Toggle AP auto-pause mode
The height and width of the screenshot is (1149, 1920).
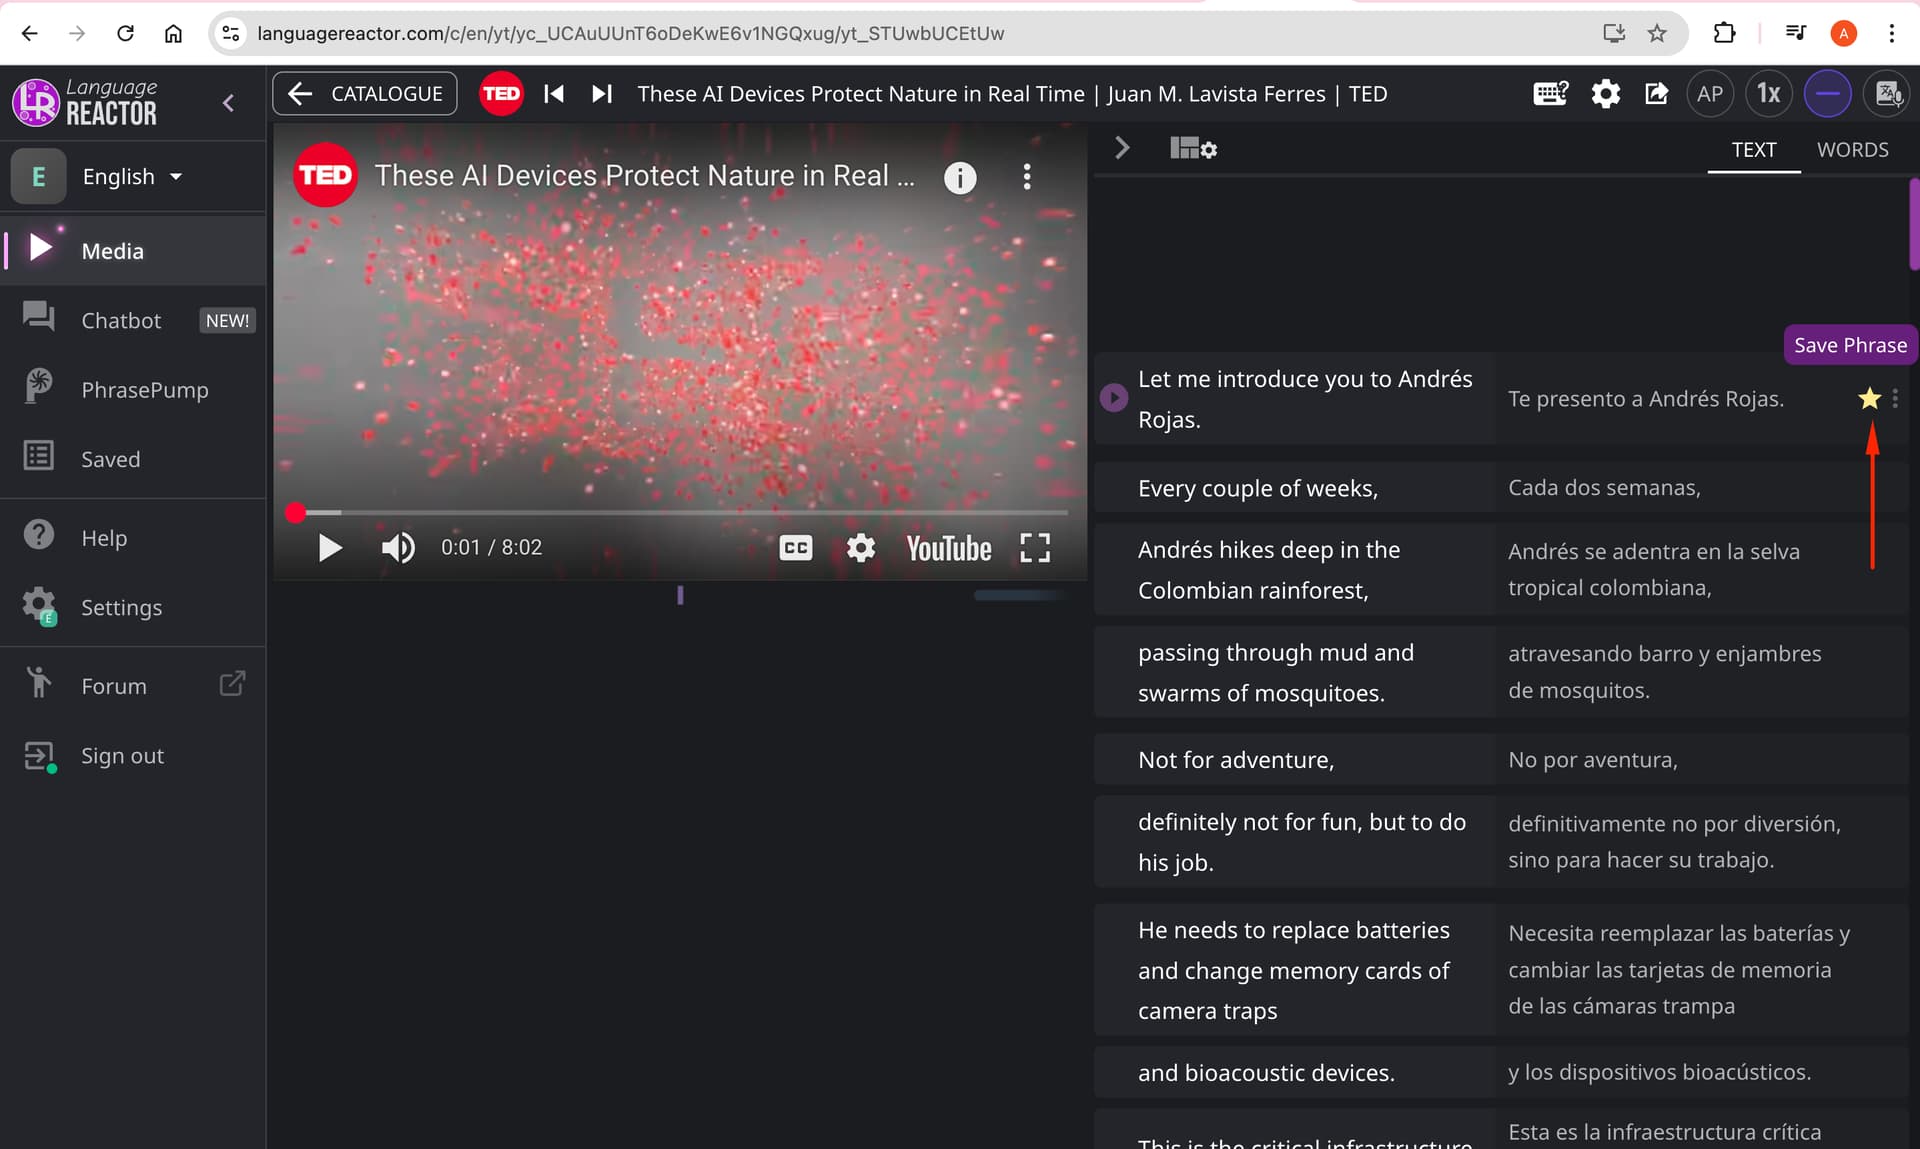[1709, 94]
